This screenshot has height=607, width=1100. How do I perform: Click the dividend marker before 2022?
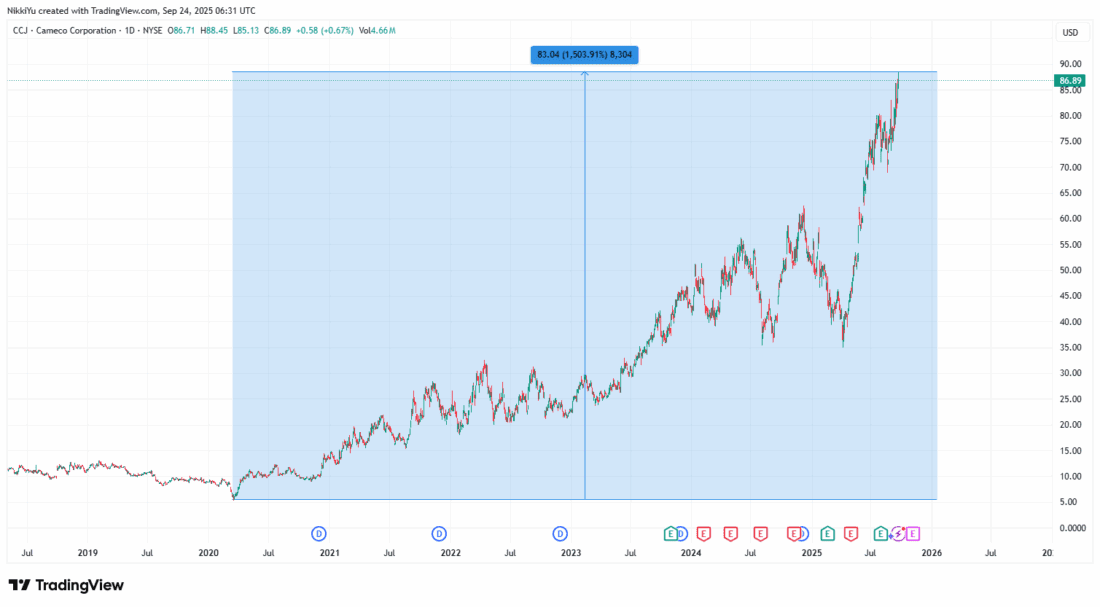point(439,533)
